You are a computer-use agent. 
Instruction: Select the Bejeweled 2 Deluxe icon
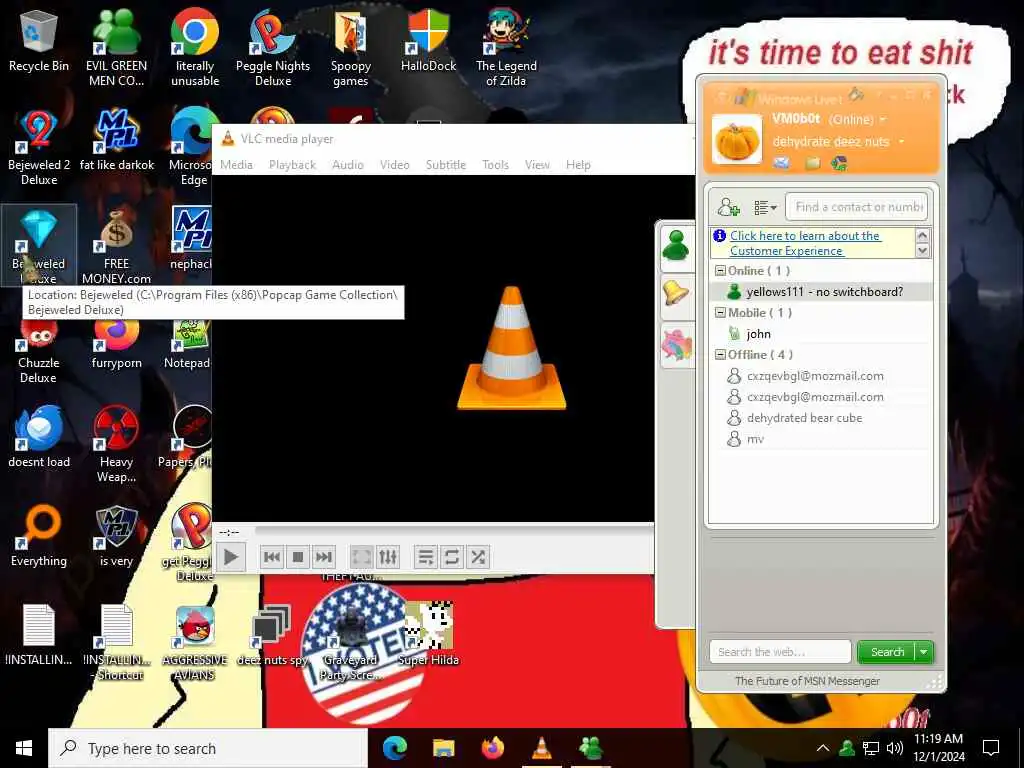pyautogui.click(x=39, y=148)
